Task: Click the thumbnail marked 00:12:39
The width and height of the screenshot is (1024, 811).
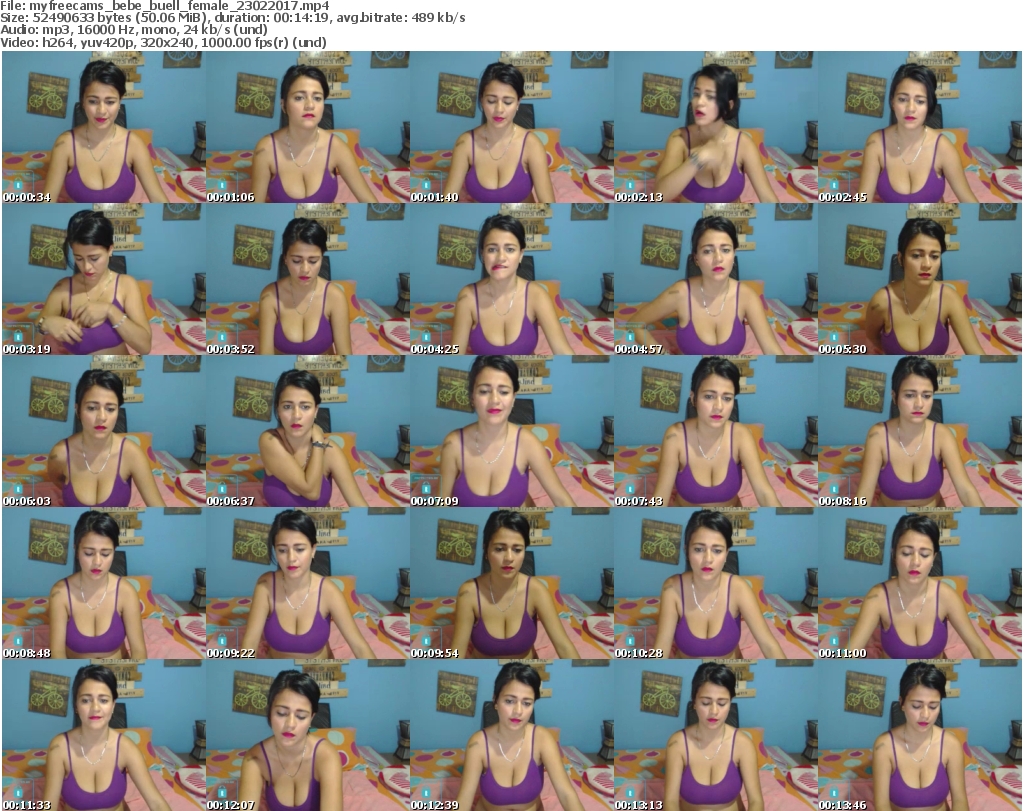Action: 511,735
